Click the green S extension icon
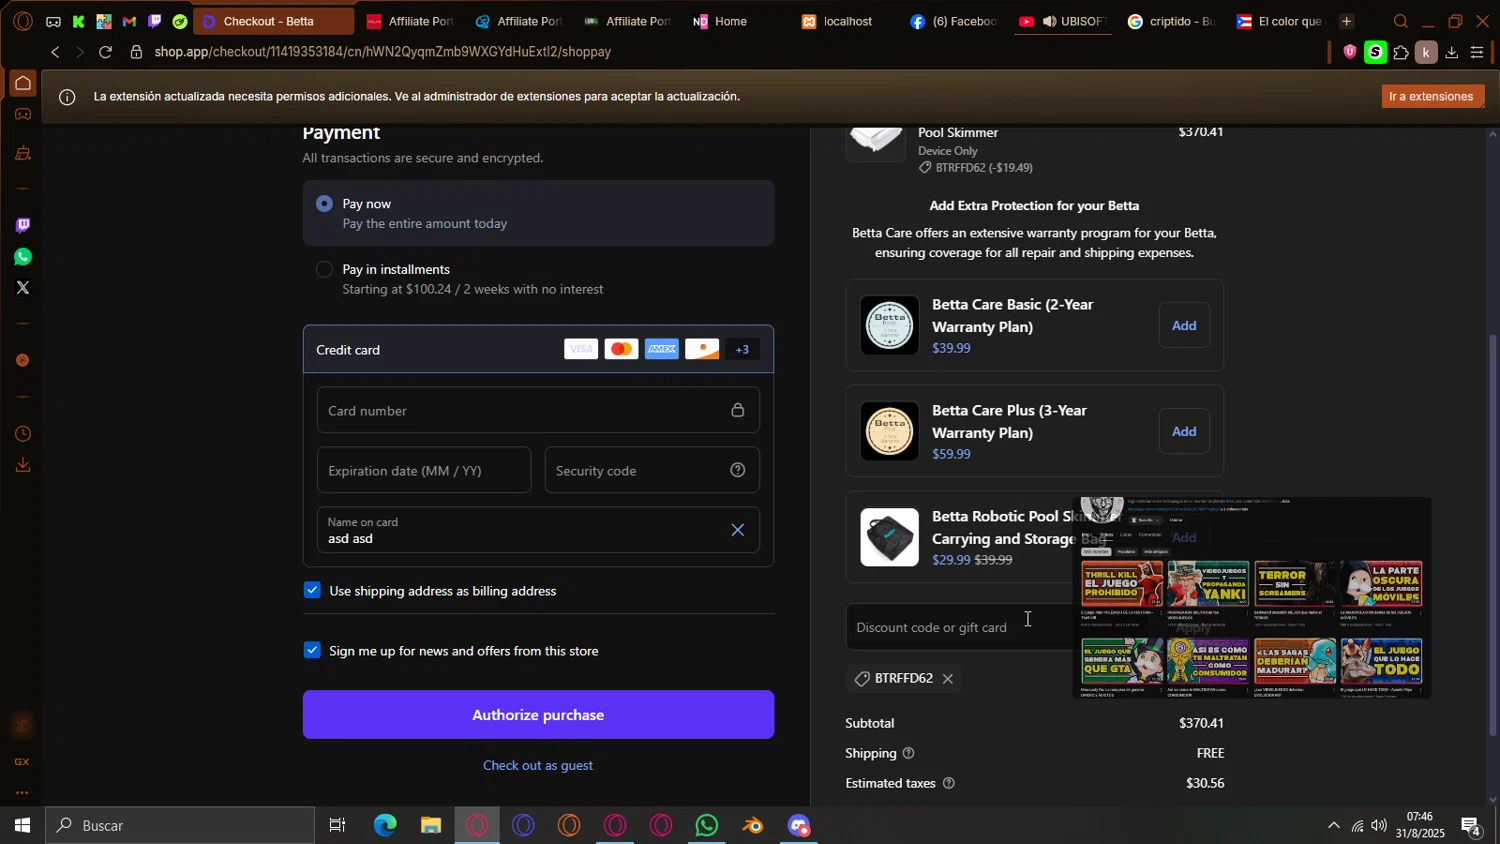 (1375, 52)
